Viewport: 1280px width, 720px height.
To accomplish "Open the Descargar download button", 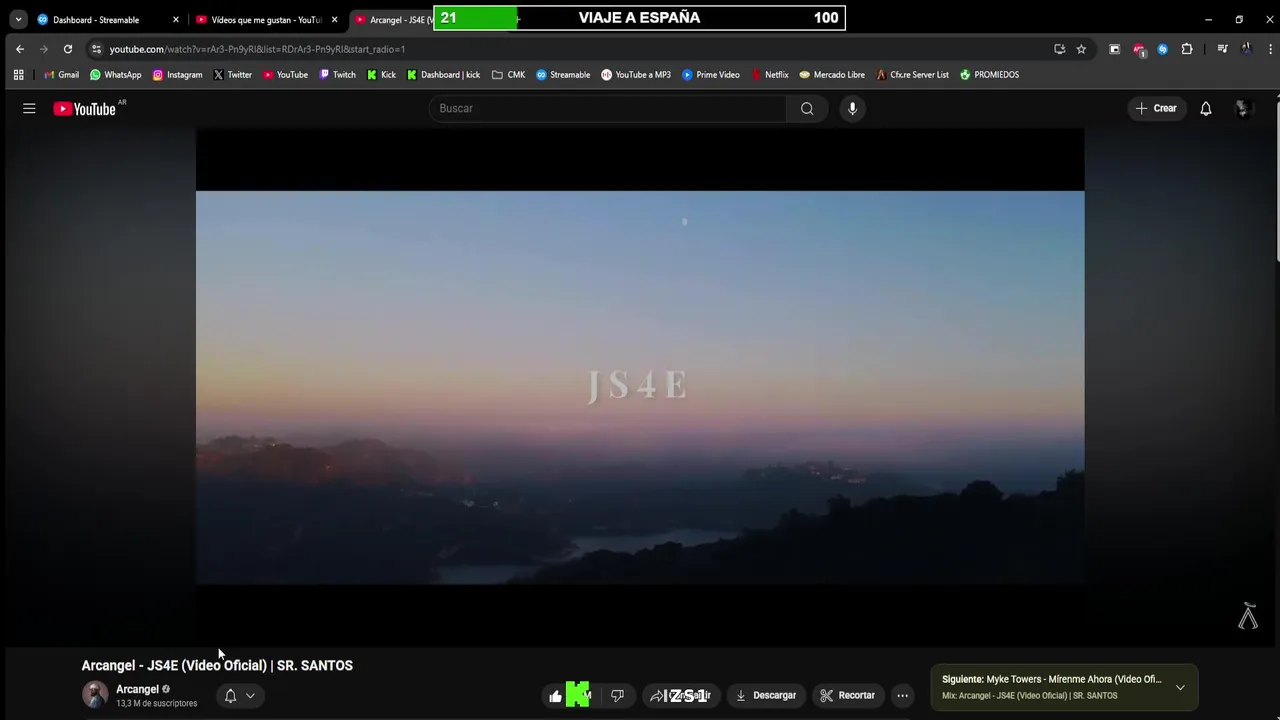I will coord(766,696).
